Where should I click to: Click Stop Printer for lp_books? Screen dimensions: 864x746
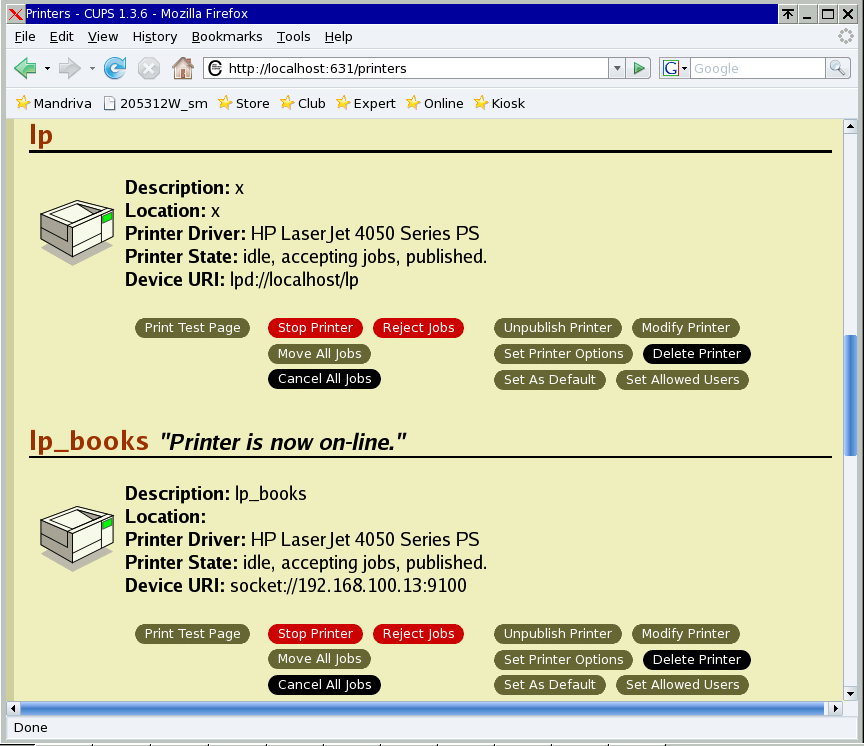315,634
